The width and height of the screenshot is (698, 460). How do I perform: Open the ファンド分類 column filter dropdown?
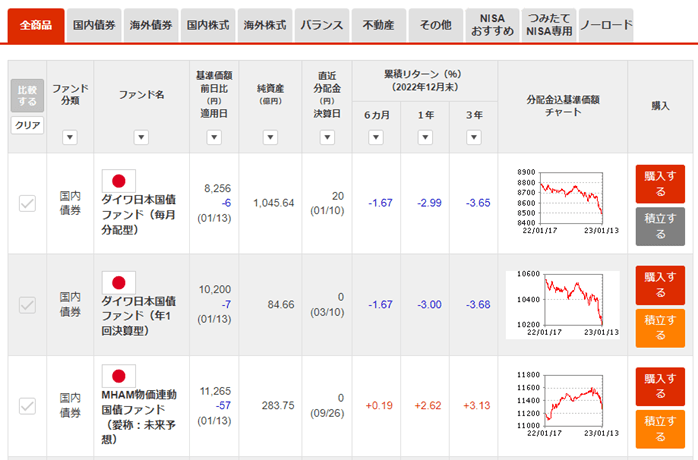70,137
